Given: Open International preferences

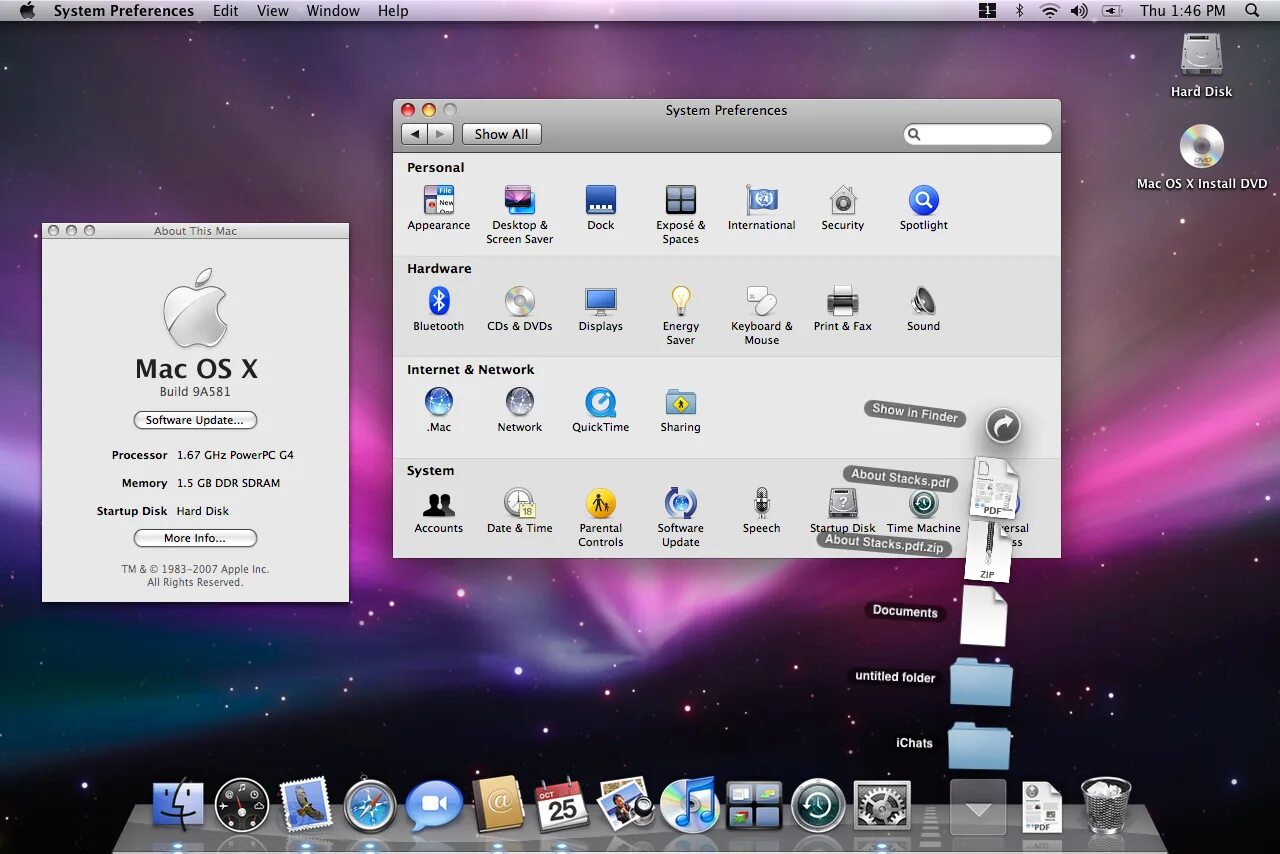Looking at the screenshot, I should [x=762, y=208].
